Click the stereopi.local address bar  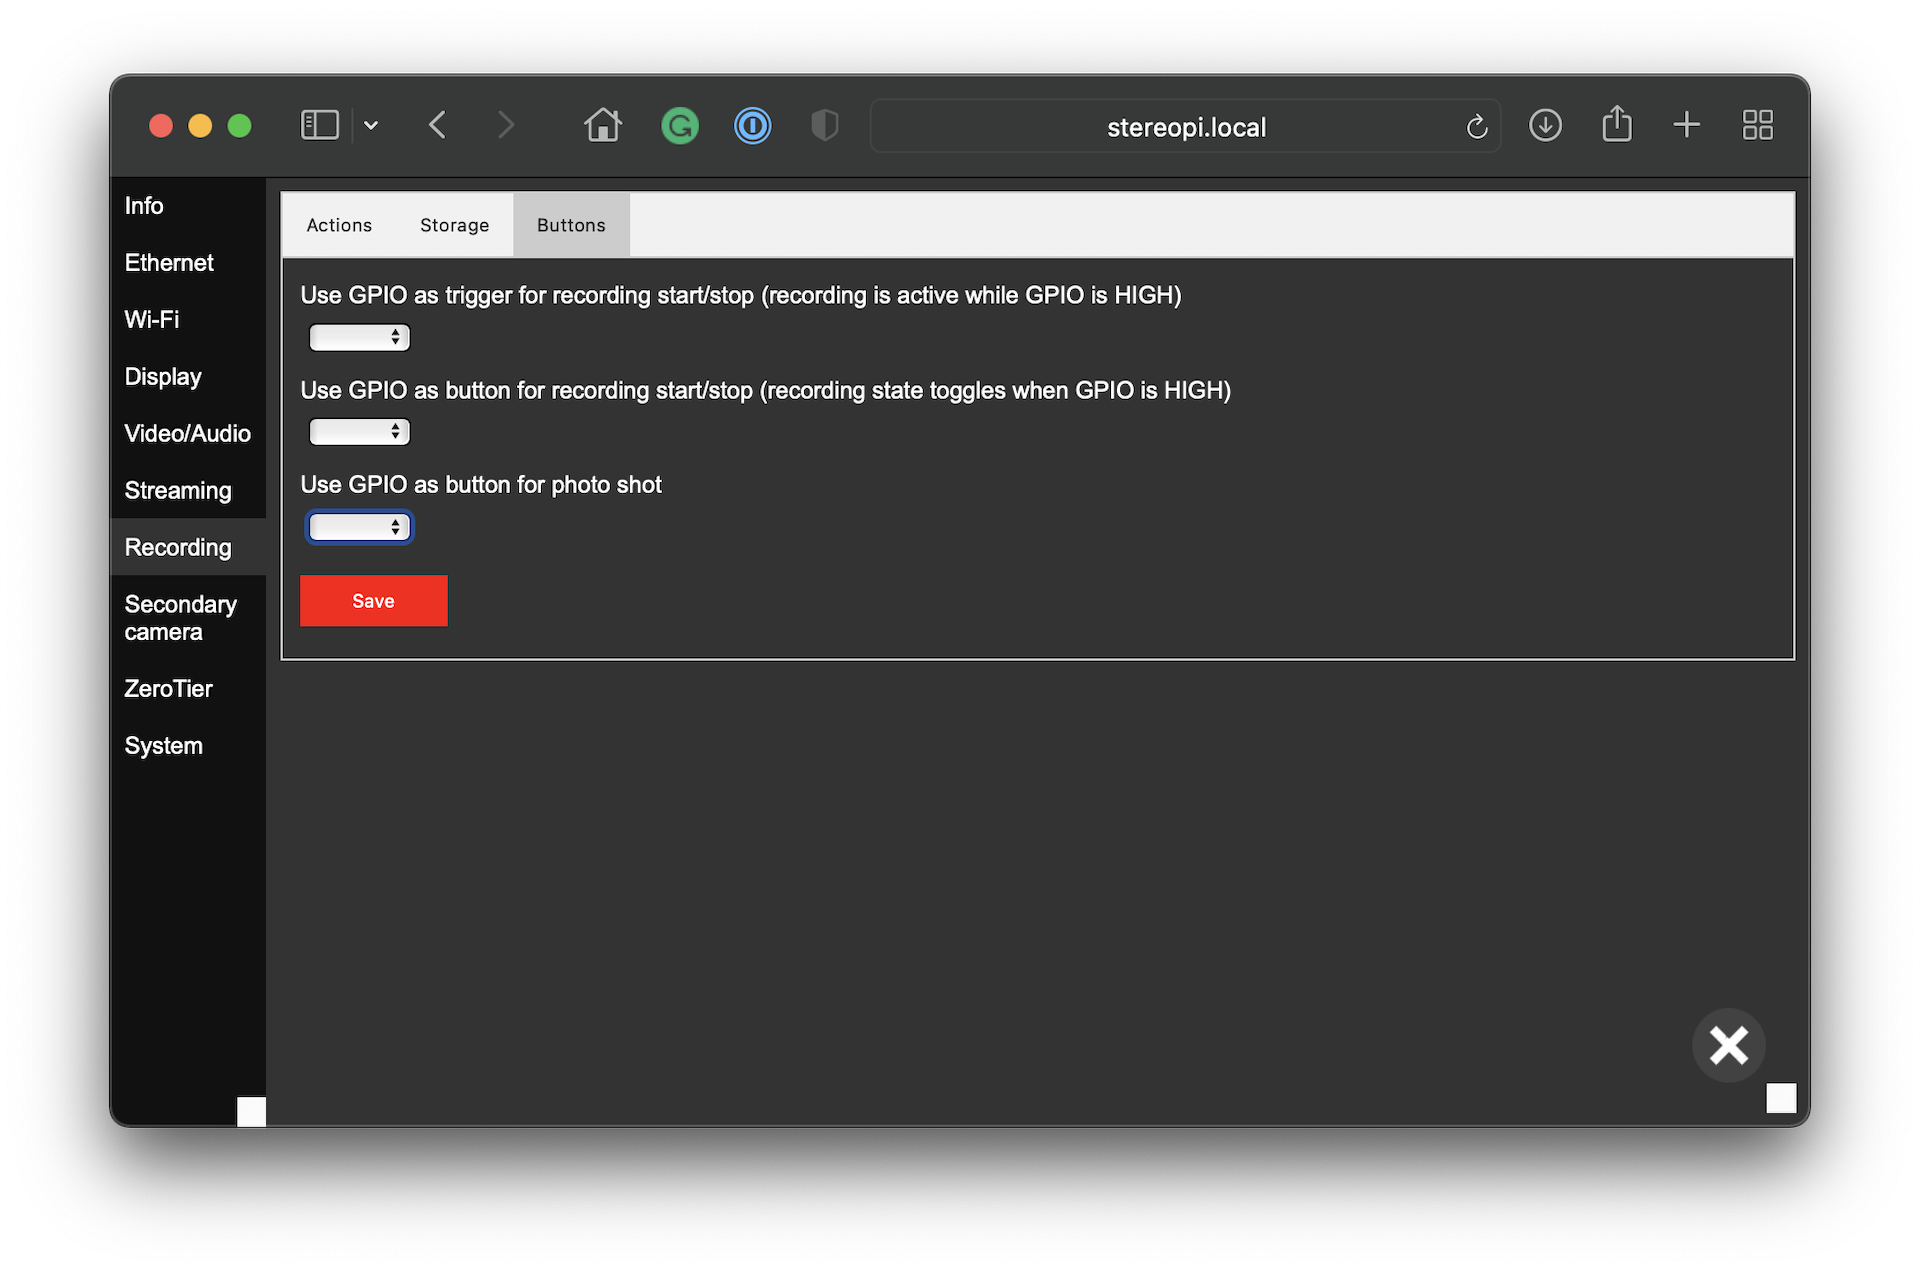click(1185, 127)
